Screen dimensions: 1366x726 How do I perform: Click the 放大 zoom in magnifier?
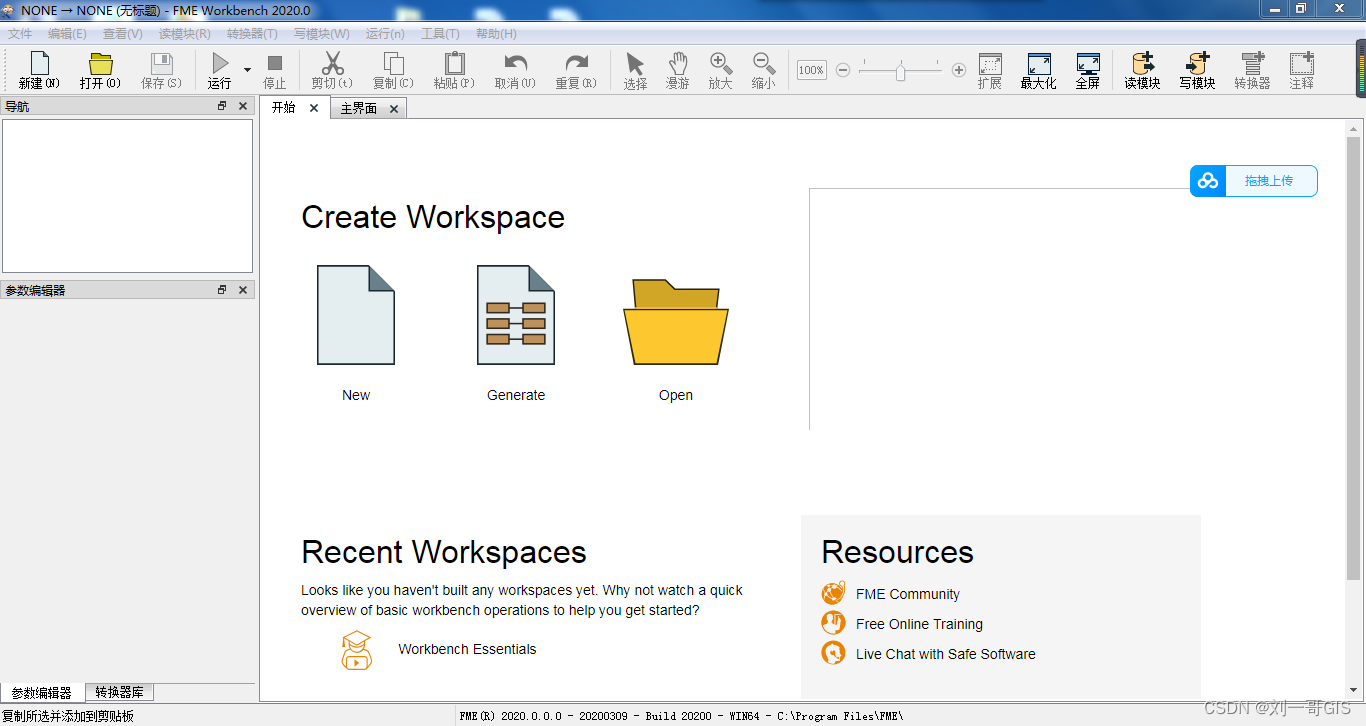(x=720, y=64)
